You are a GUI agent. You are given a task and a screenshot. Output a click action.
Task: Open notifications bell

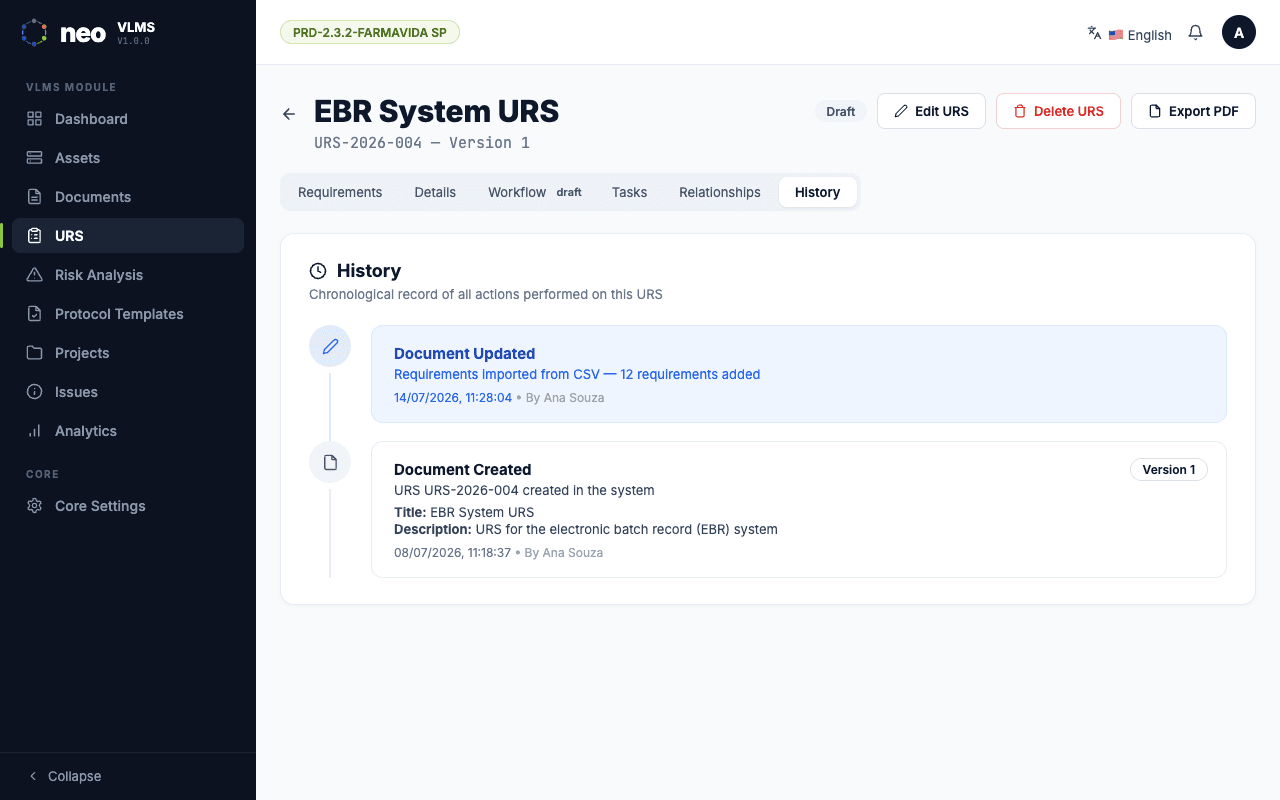tap(1195, 32)
